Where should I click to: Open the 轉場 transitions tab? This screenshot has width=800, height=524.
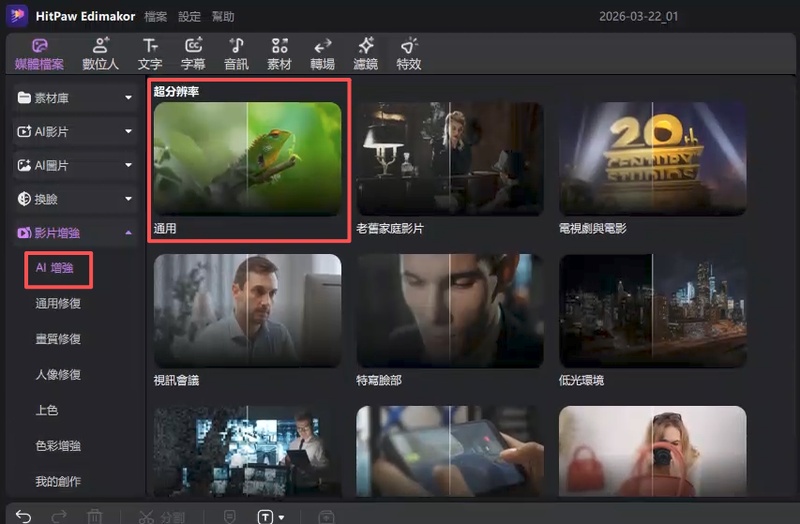(322, 54)
